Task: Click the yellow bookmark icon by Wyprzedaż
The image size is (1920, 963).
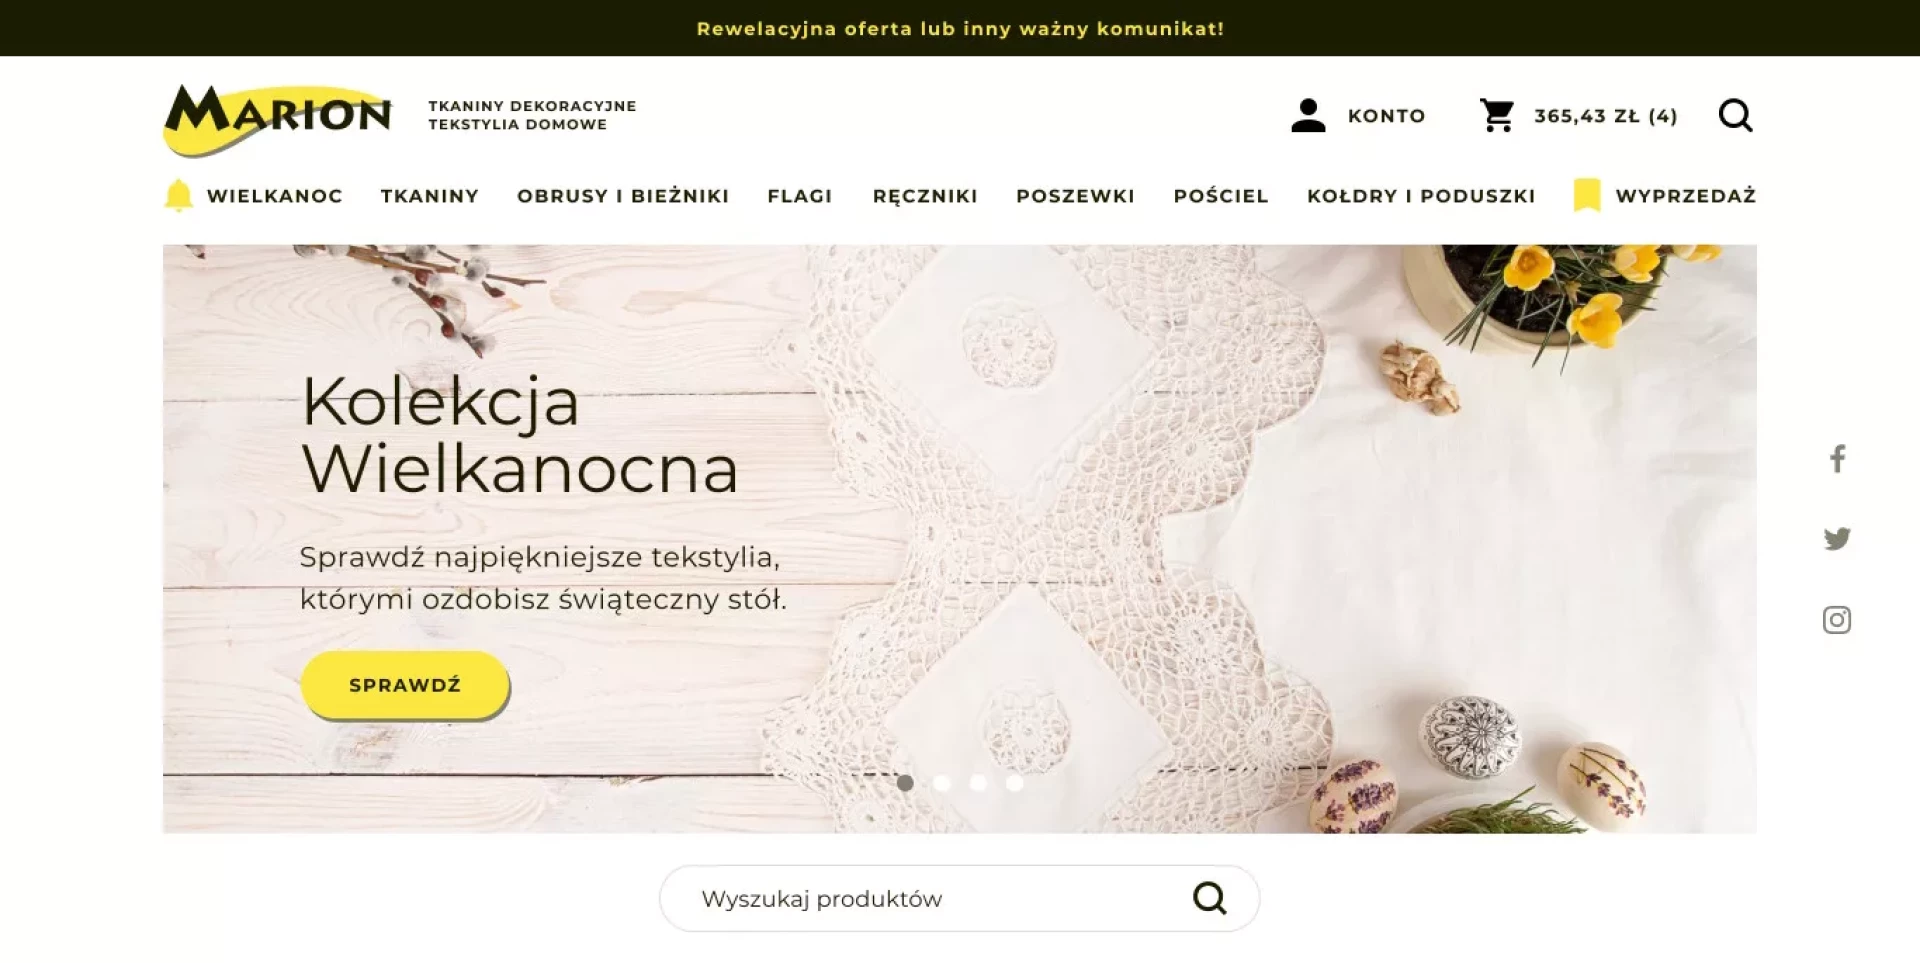Action: coord(1587,195)
